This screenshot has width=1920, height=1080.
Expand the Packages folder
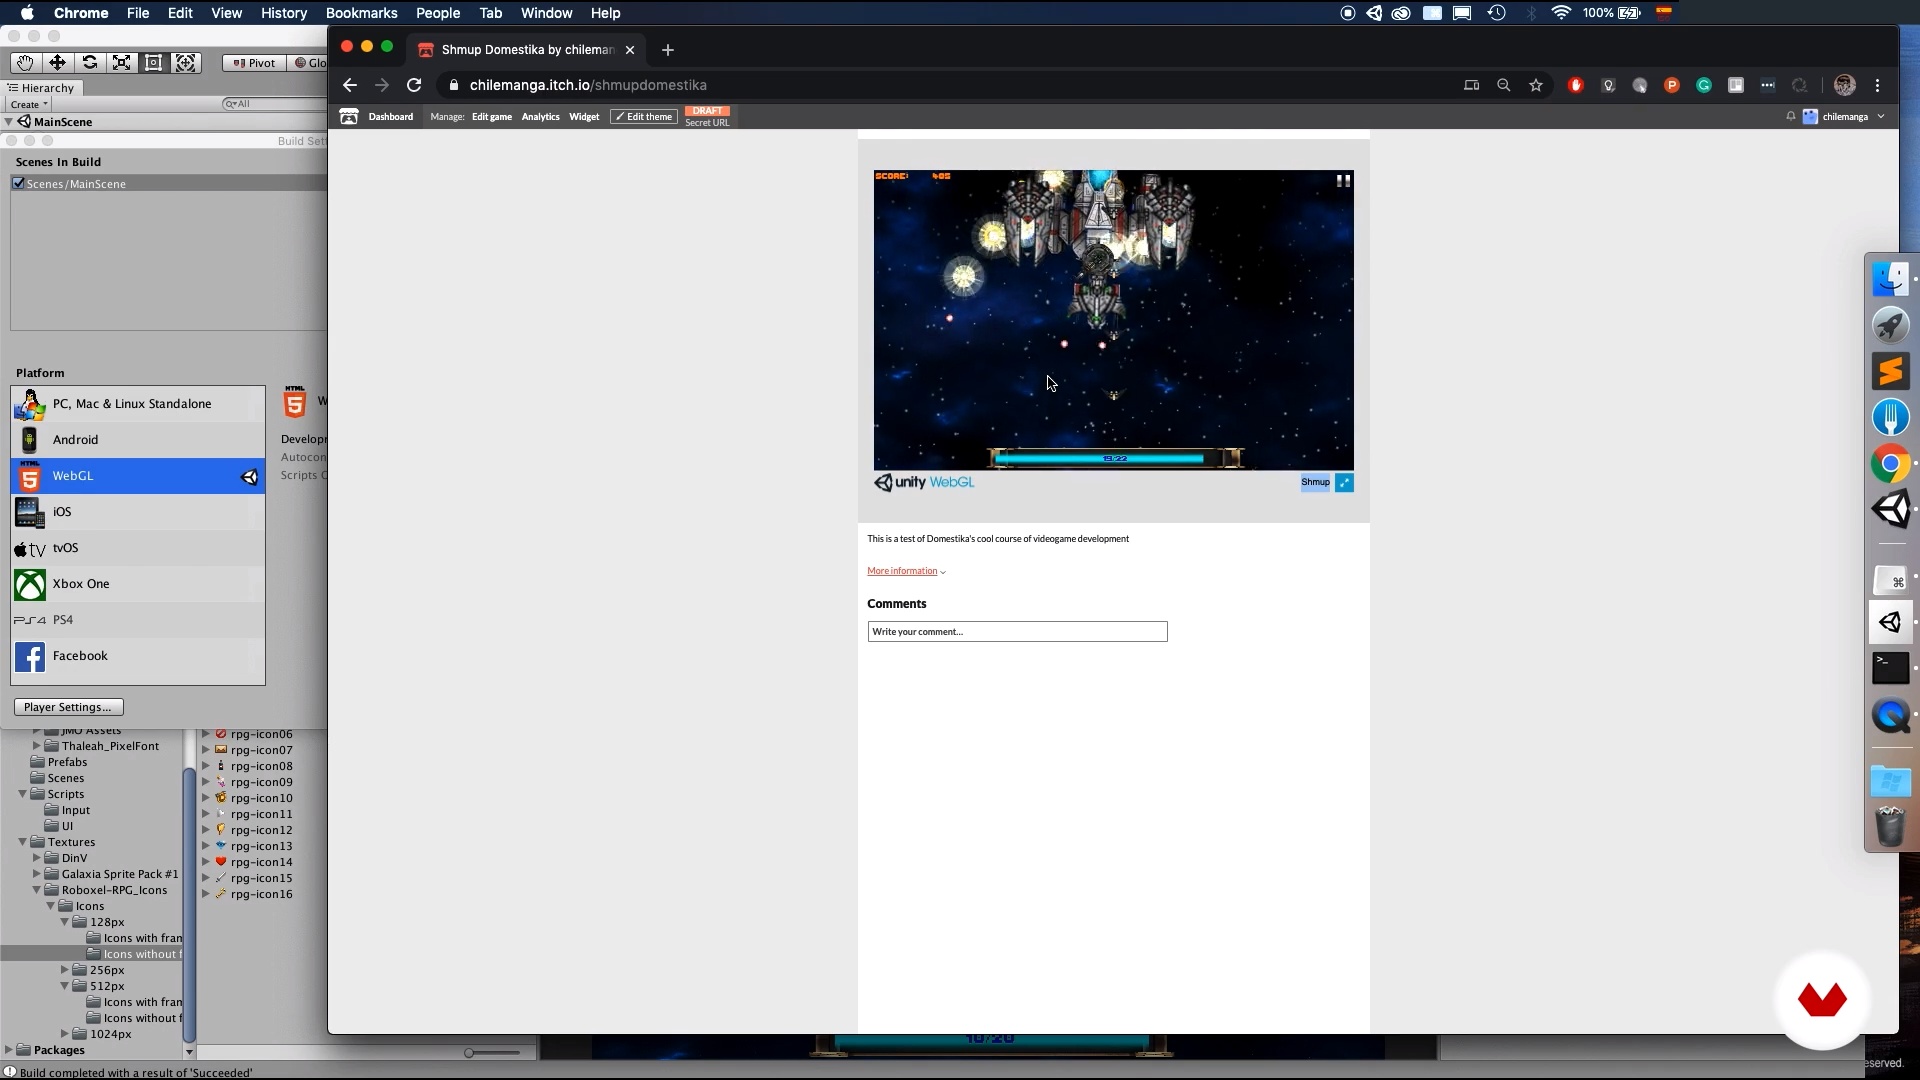pyautogui.click(x=9, y=1050)
